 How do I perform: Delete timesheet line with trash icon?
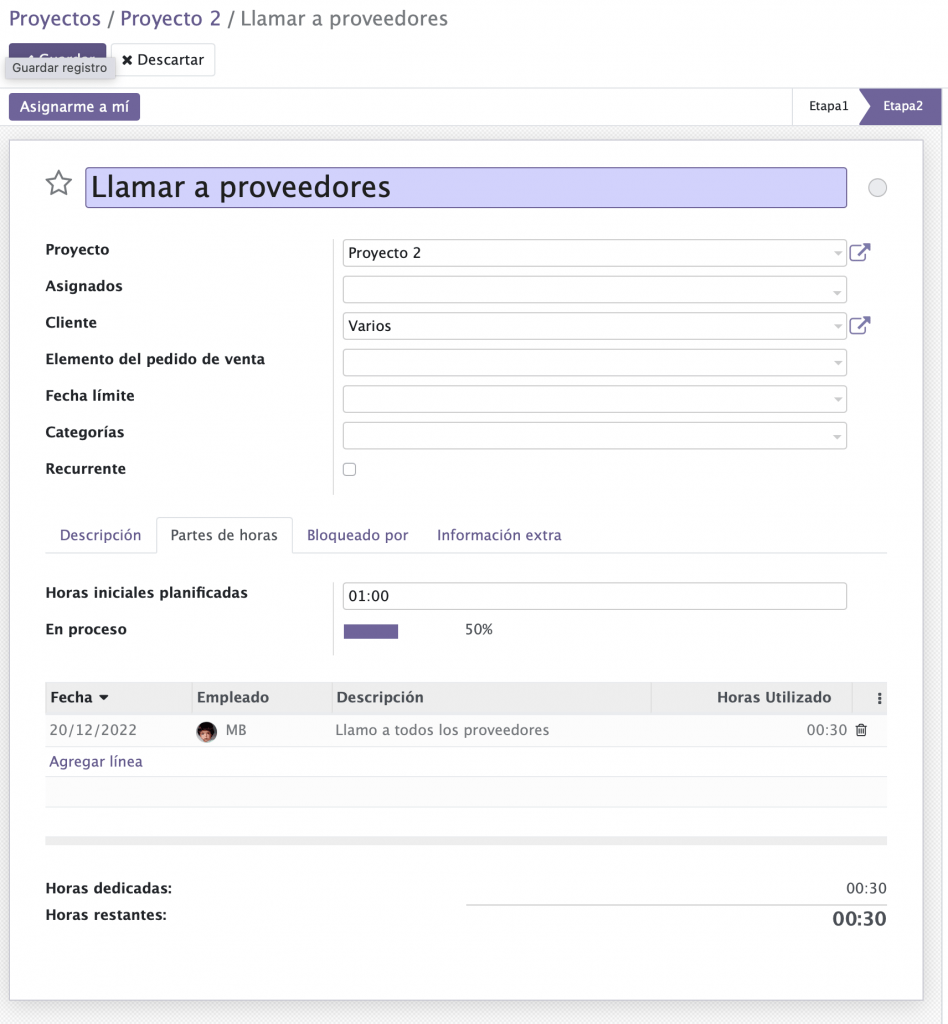[x=861, y=730]
